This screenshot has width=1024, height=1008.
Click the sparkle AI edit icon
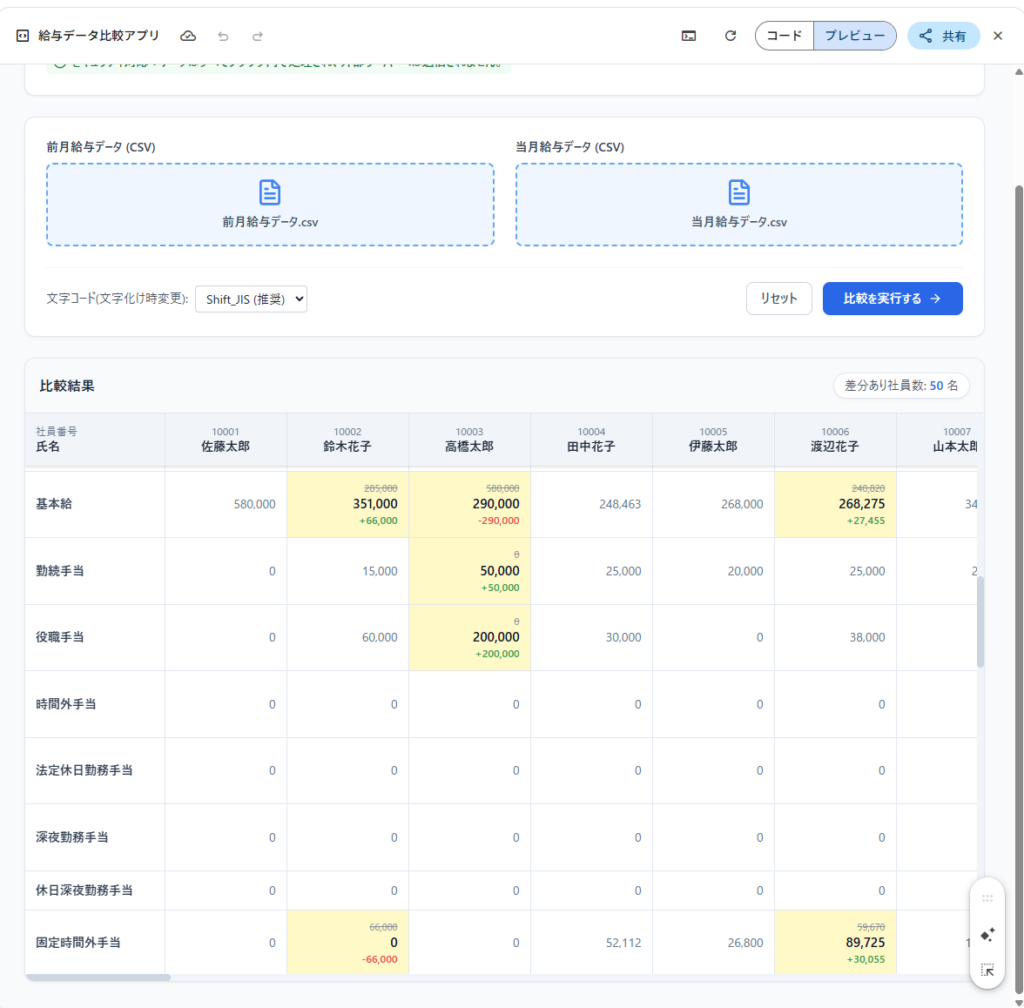click(987, 934)
